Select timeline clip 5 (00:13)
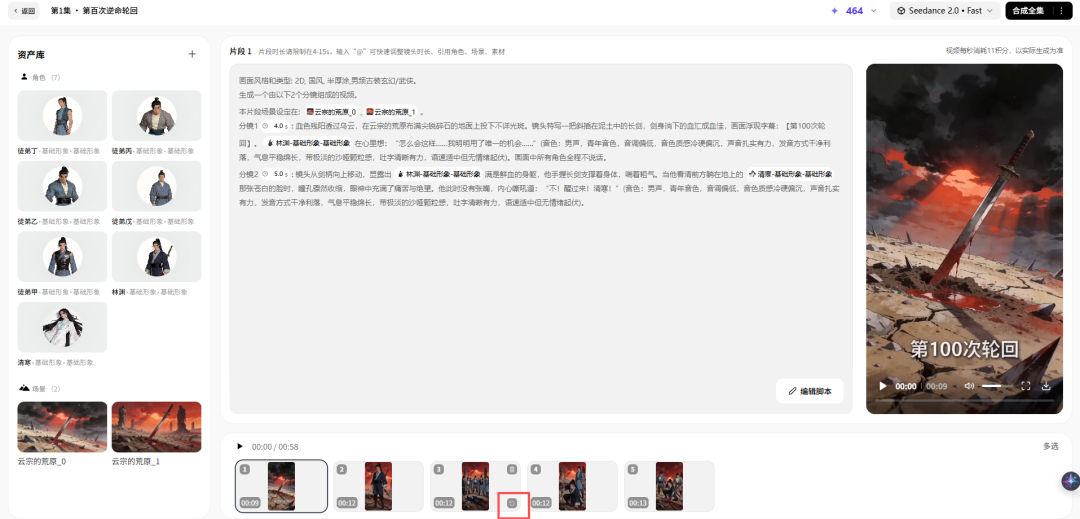 click(x=669, y=486)
